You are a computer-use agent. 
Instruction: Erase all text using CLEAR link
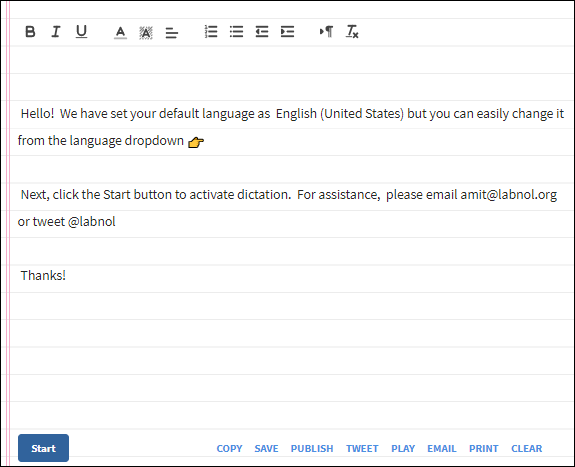[527, 449]
